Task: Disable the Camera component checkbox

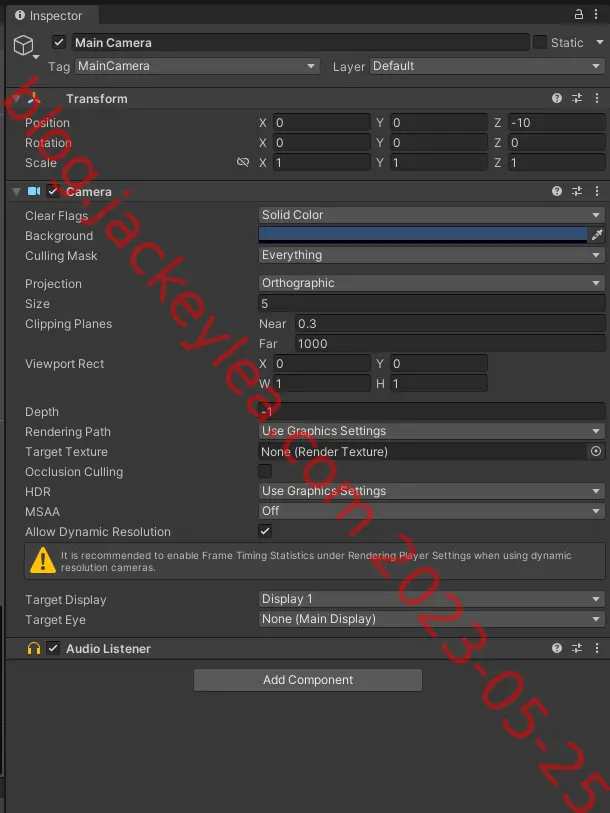Action: point(53,191)
